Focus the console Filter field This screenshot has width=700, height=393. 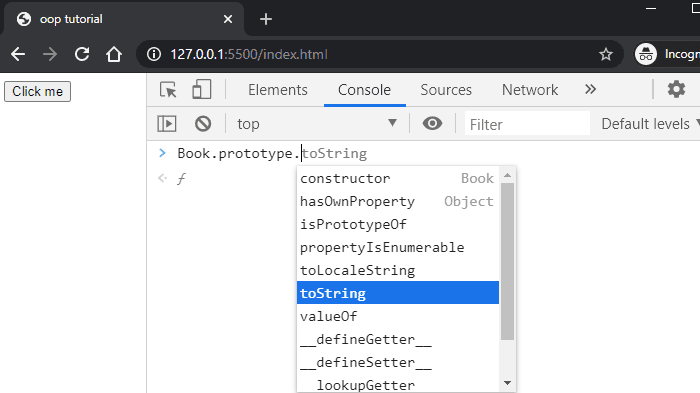[527, 124]
